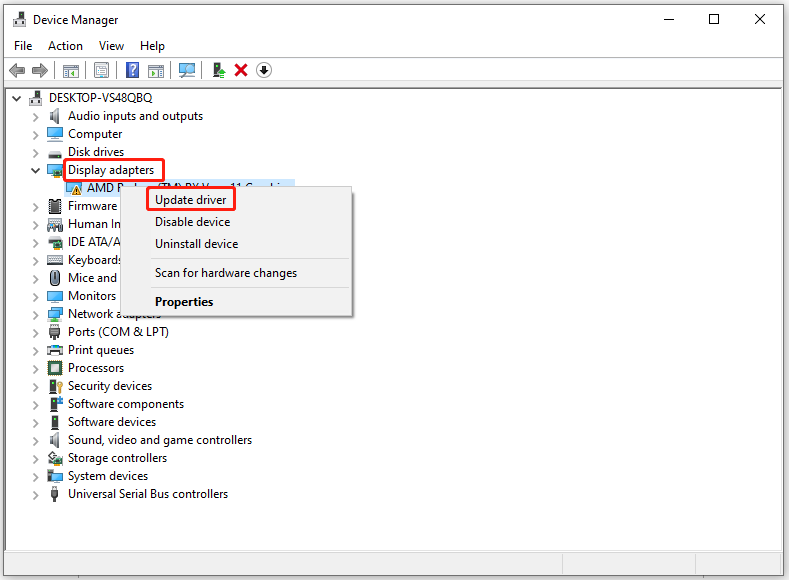Image resolution: width=789 pixels, height=580 pixels.
Task: Toggle the action pane toolbar icon
Action: [156, 71]
